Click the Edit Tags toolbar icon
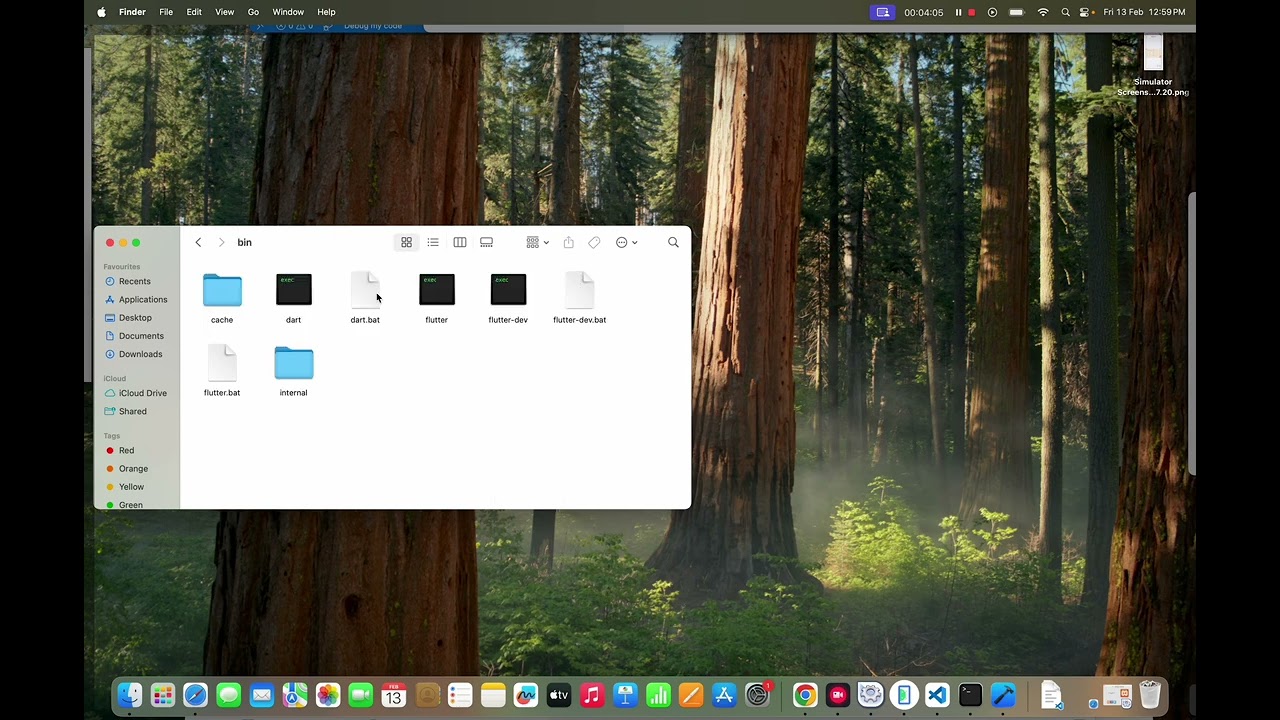 [594, 242]
